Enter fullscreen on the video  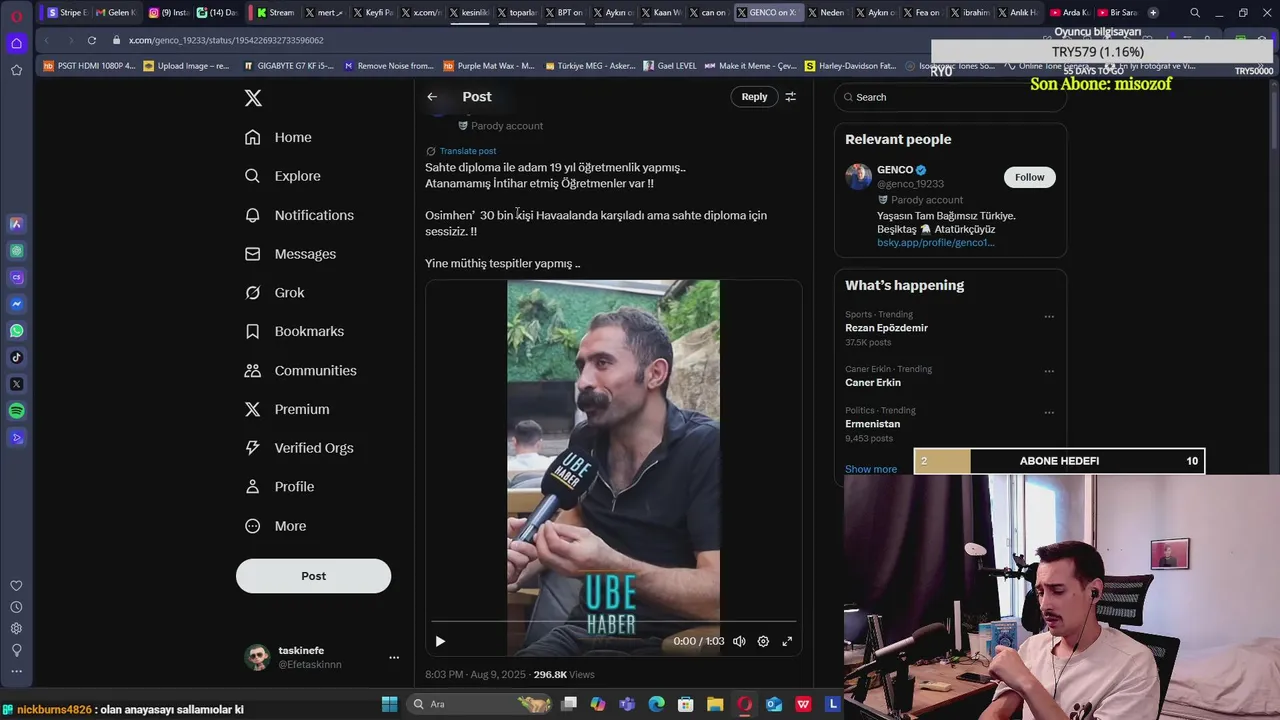(x=787, y=641)
